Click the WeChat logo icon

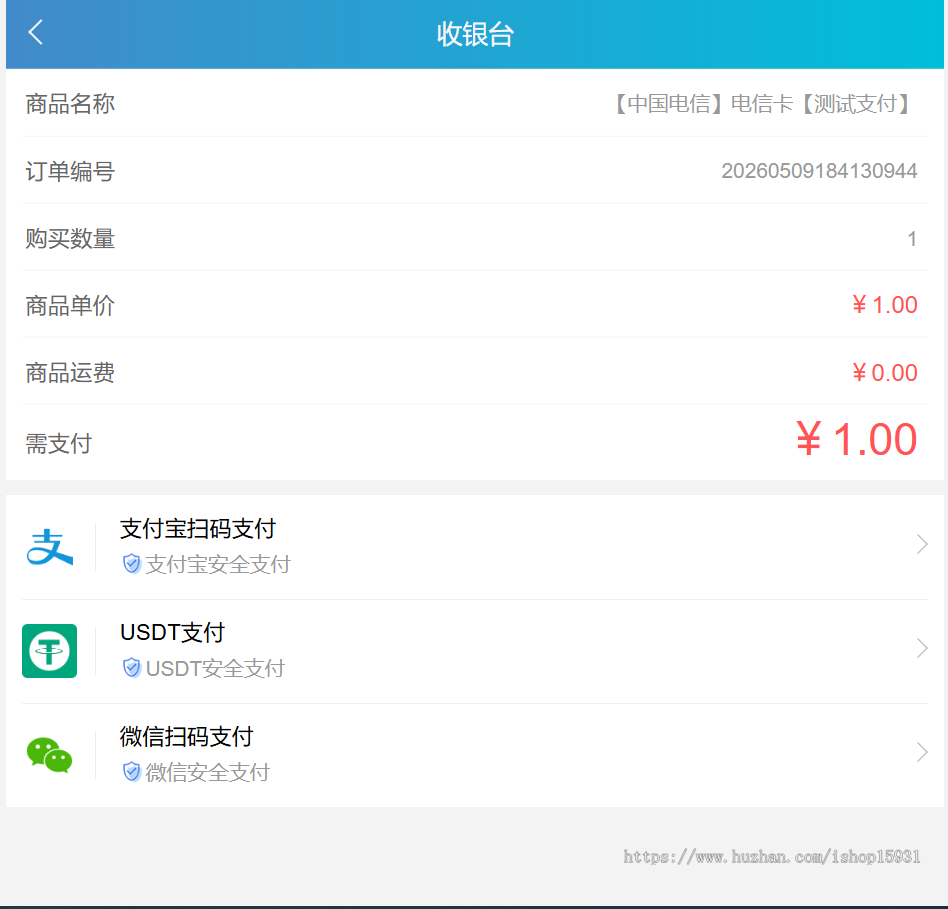click(50, 755)
